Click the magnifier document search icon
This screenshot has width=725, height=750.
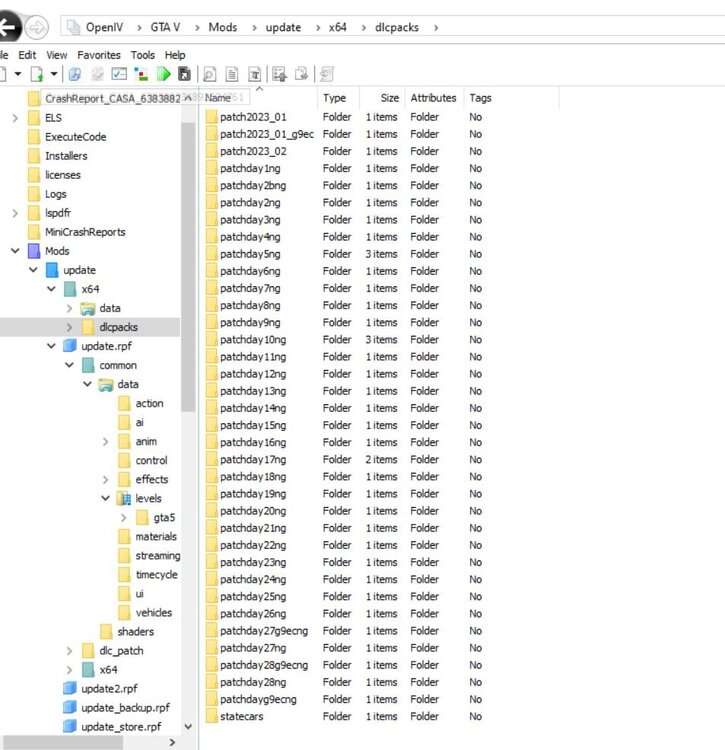[x=209, y=74]
